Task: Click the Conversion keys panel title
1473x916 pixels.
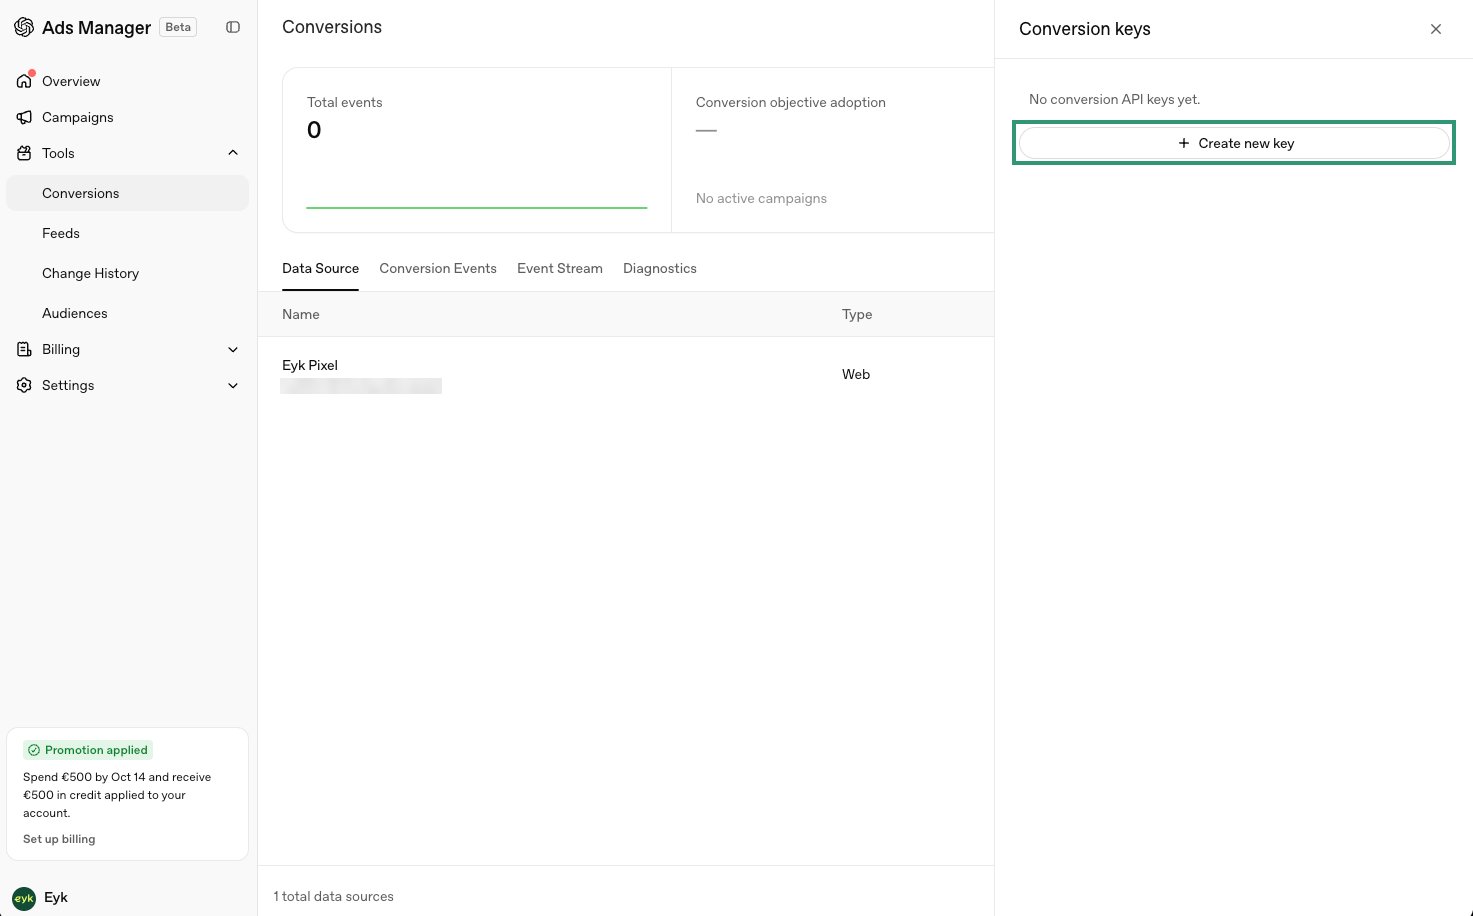Action: click(1085, 29)
